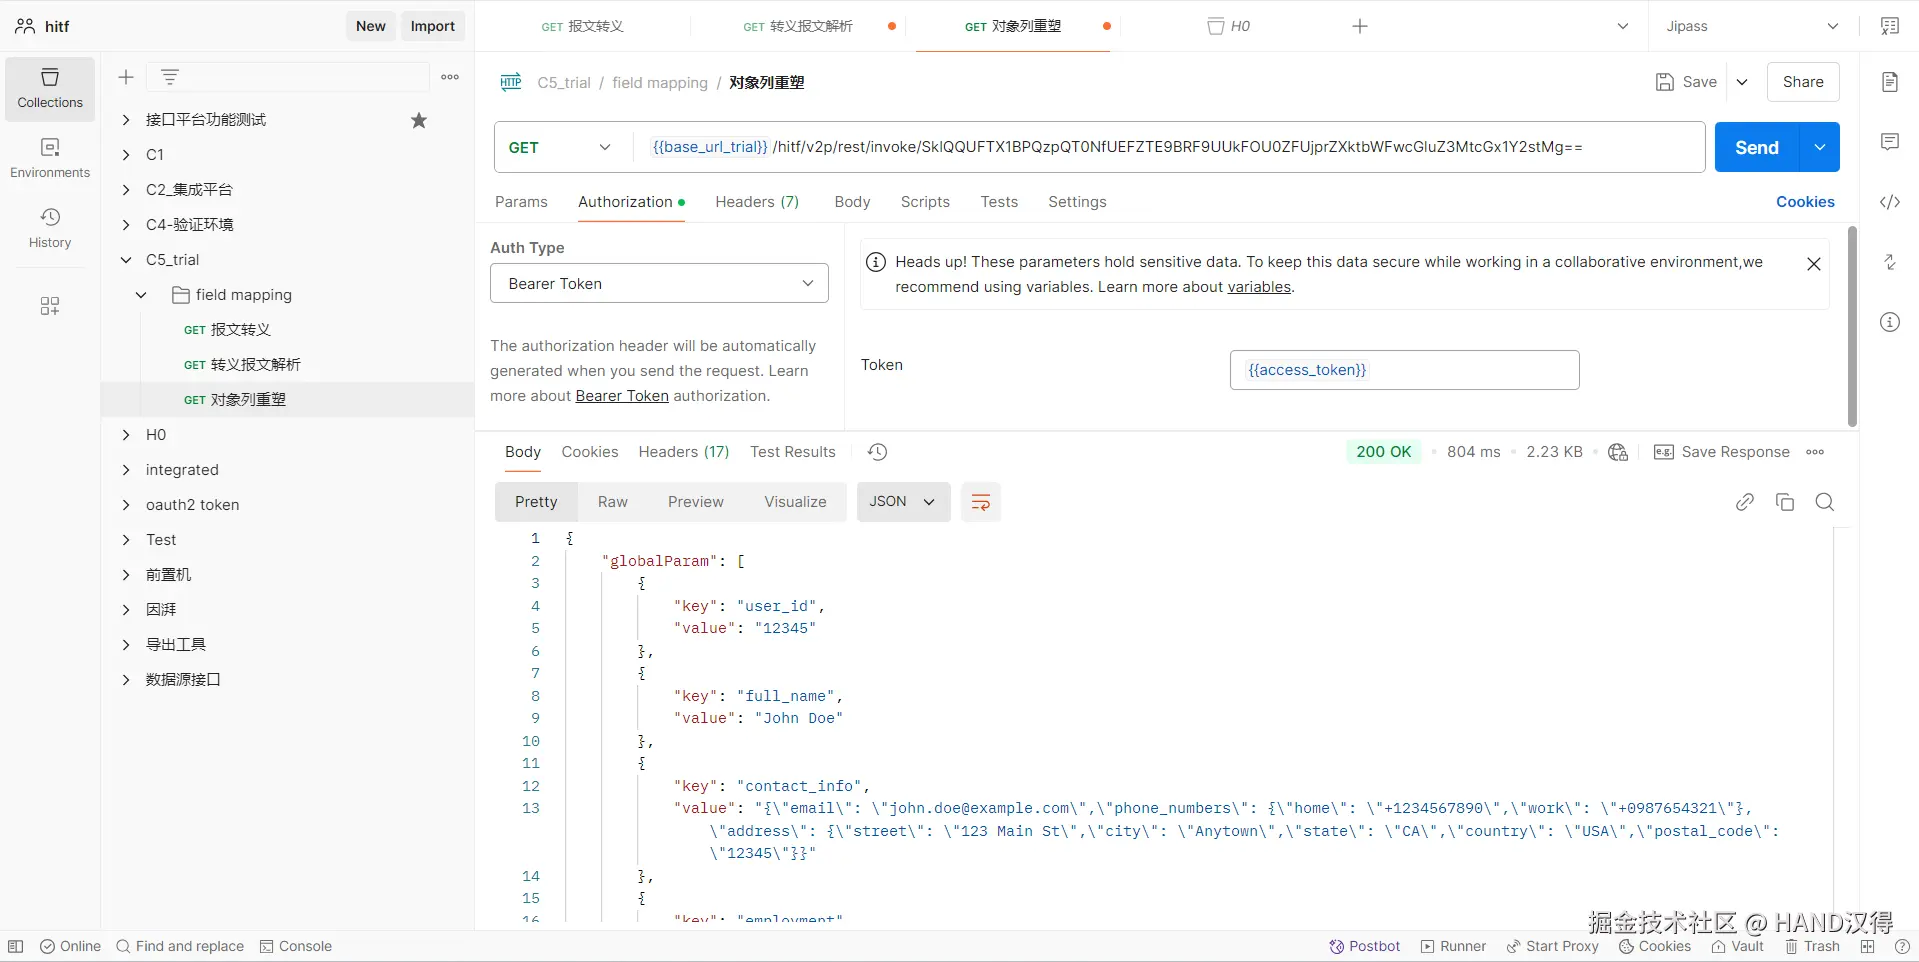
Task: Toggle line wrap in response viewer
Action: [x=980, y=502]
